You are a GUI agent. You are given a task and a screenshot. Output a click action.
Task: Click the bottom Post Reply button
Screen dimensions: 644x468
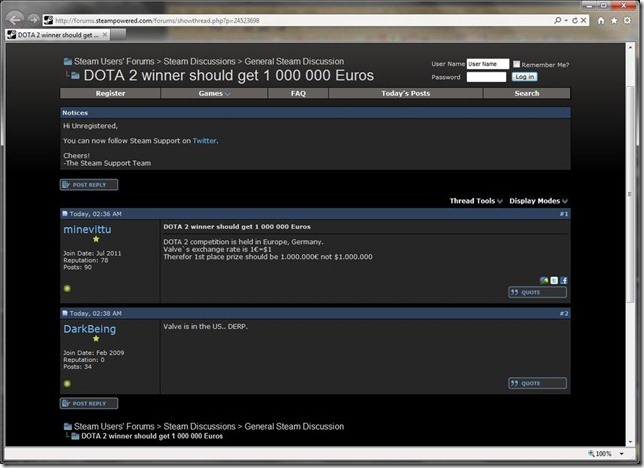coord(89,403)
